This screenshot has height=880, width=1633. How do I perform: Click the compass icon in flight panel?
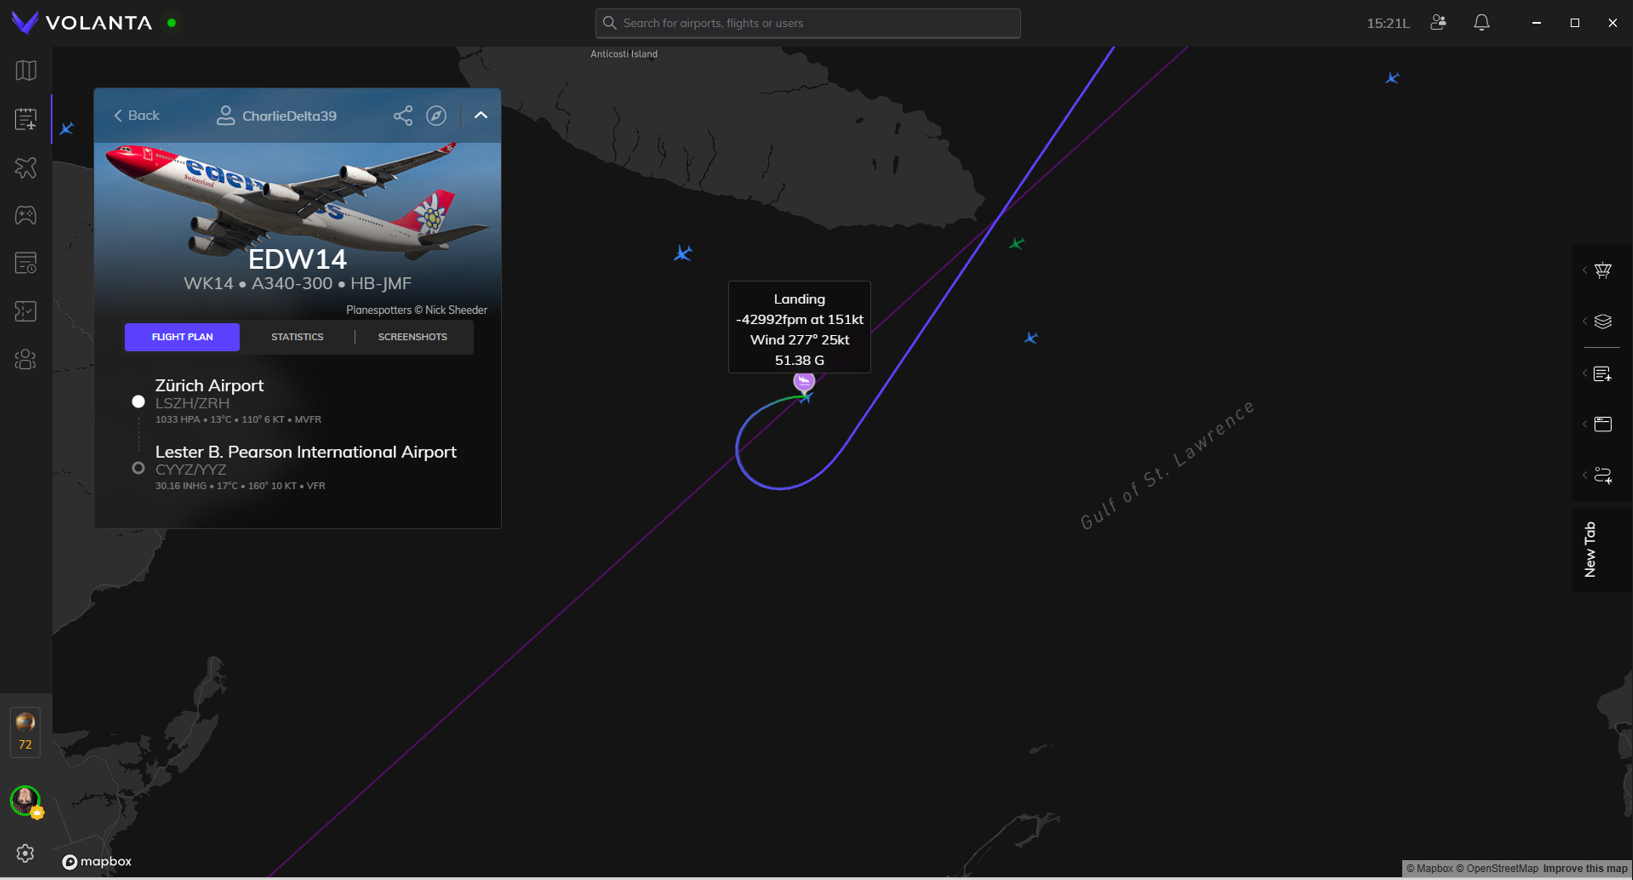(436, 116)
